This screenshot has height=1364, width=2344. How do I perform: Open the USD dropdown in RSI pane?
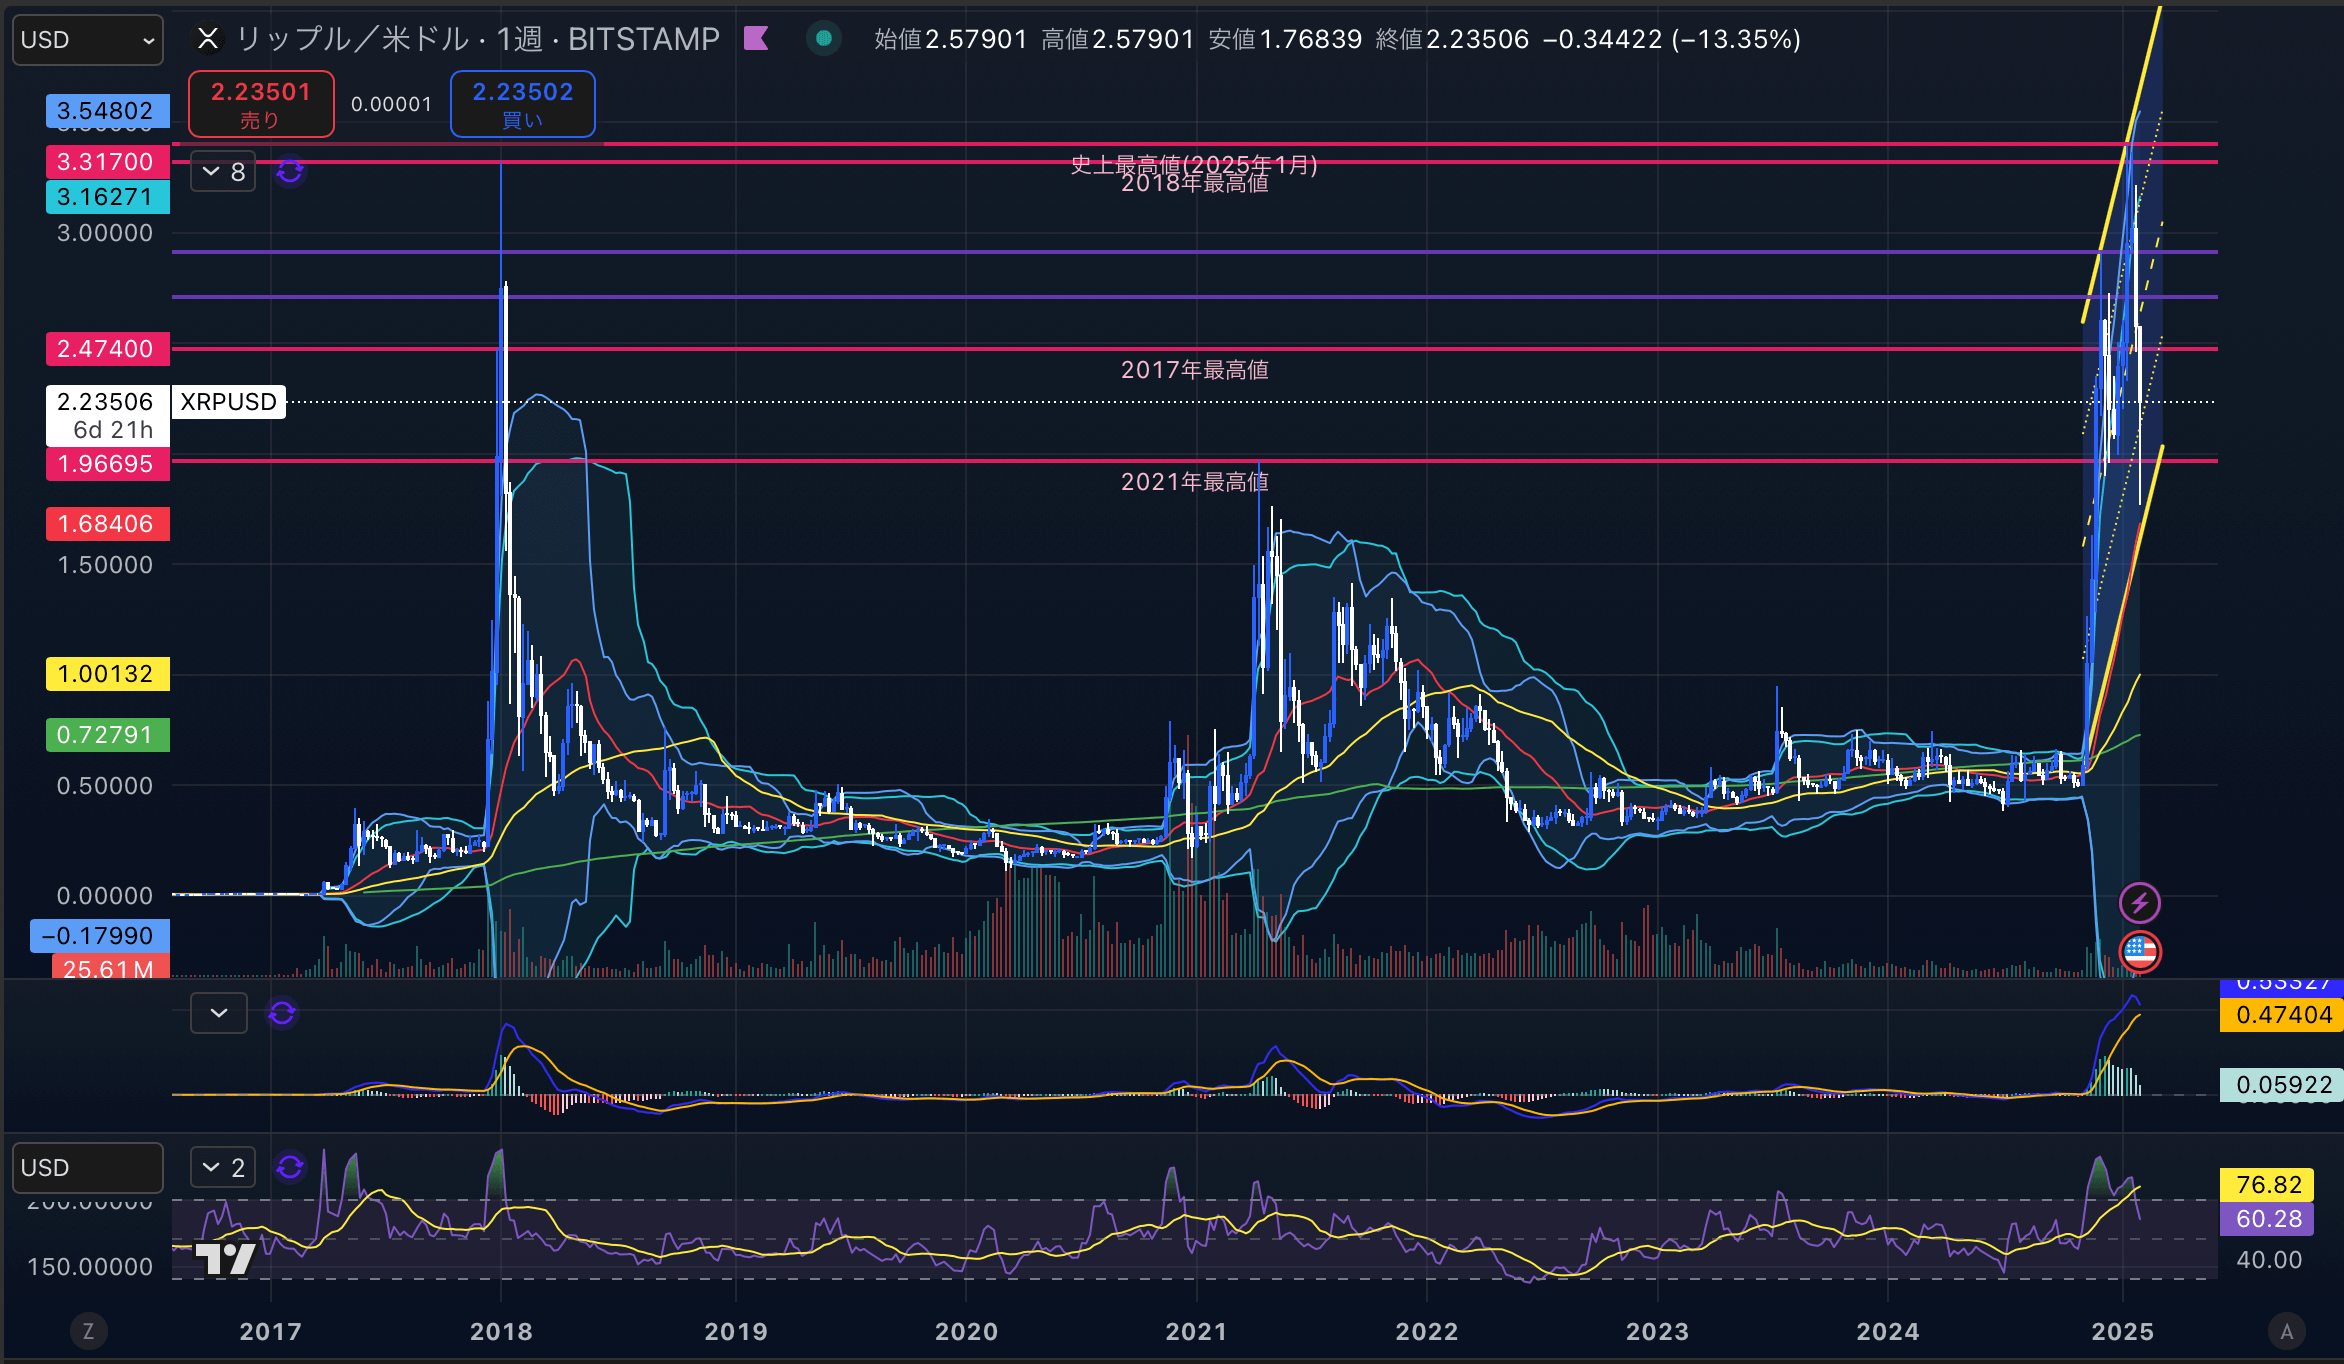click(88, 1168)
